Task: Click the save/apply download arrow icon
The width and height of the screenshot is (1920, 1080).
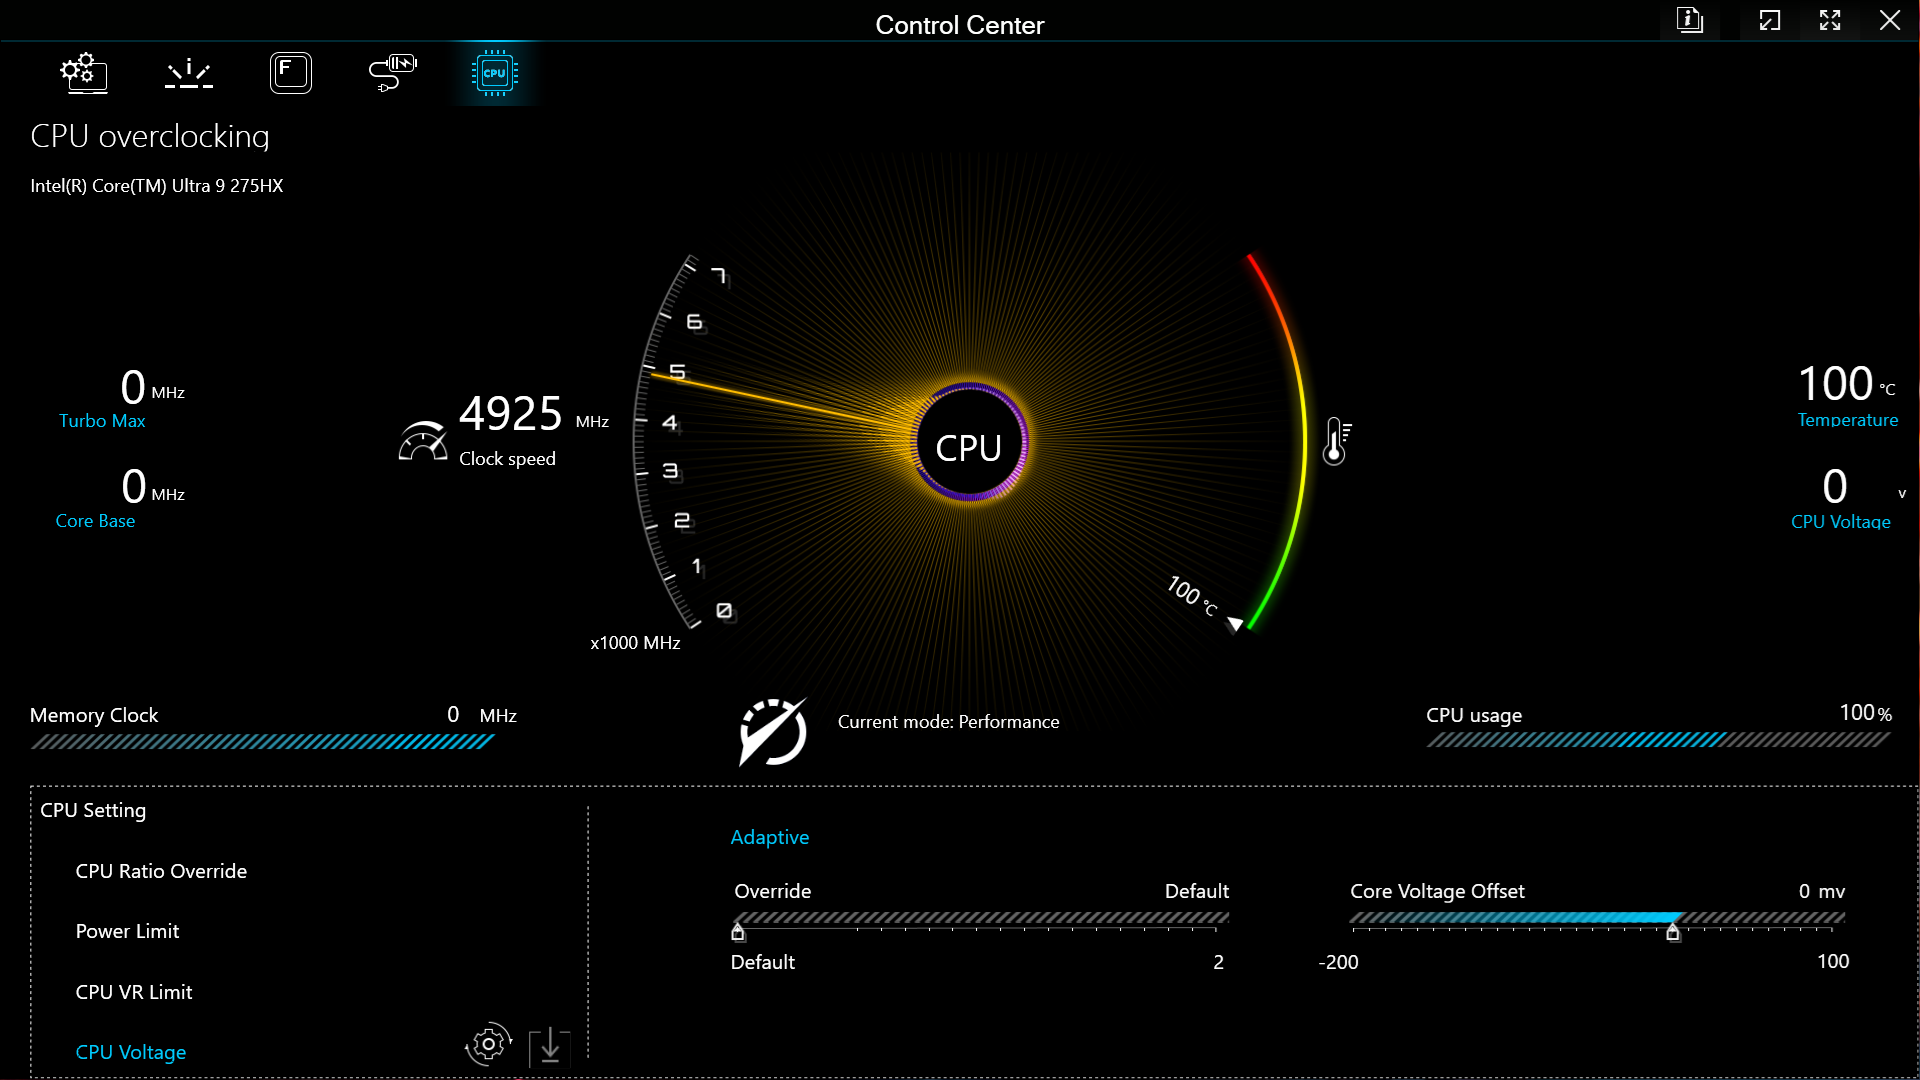Action: (549, 1046)
